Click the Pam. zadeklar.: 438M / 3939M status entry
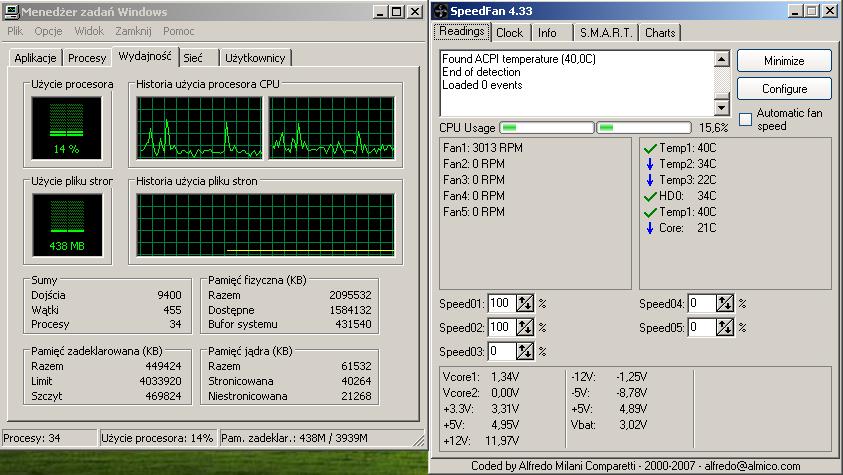Screen dimensions: 843x475 (x=322, y=438)
